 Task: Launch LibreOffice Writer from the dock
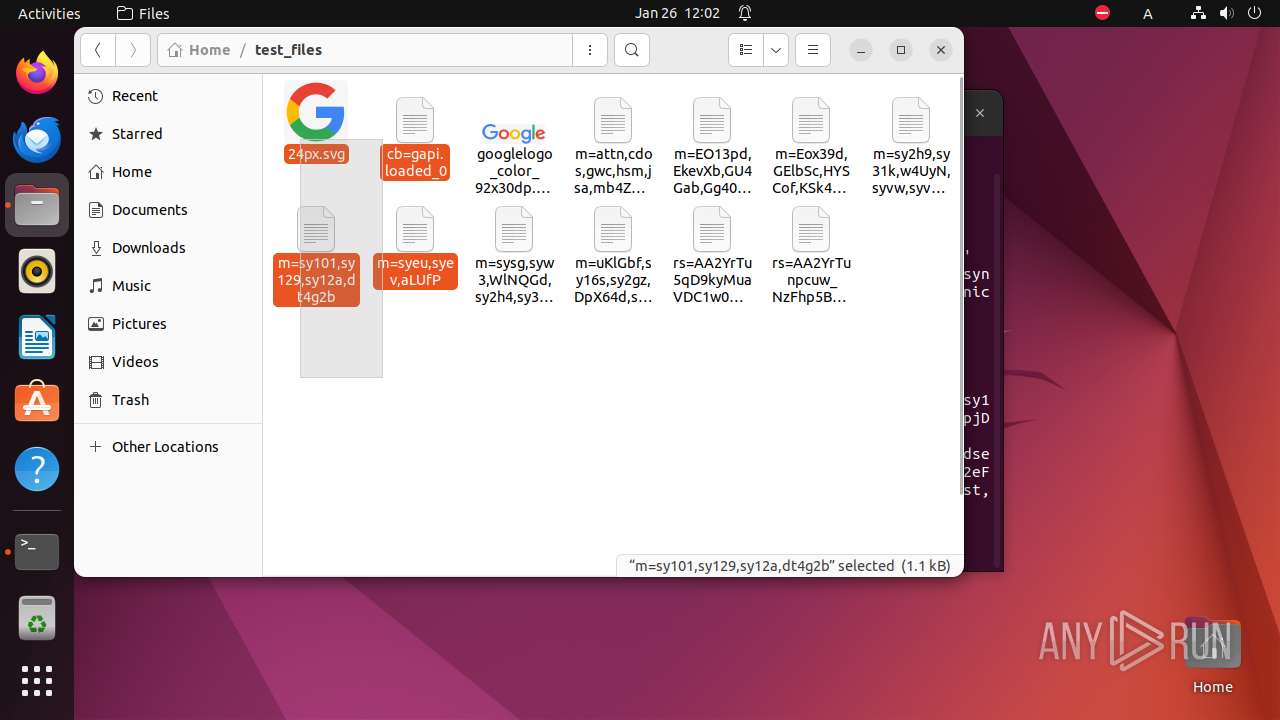37,337
